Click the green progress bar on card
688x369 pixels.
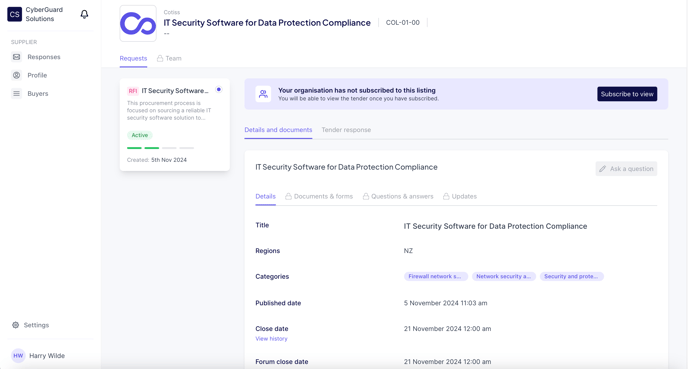tap(143, 148)
